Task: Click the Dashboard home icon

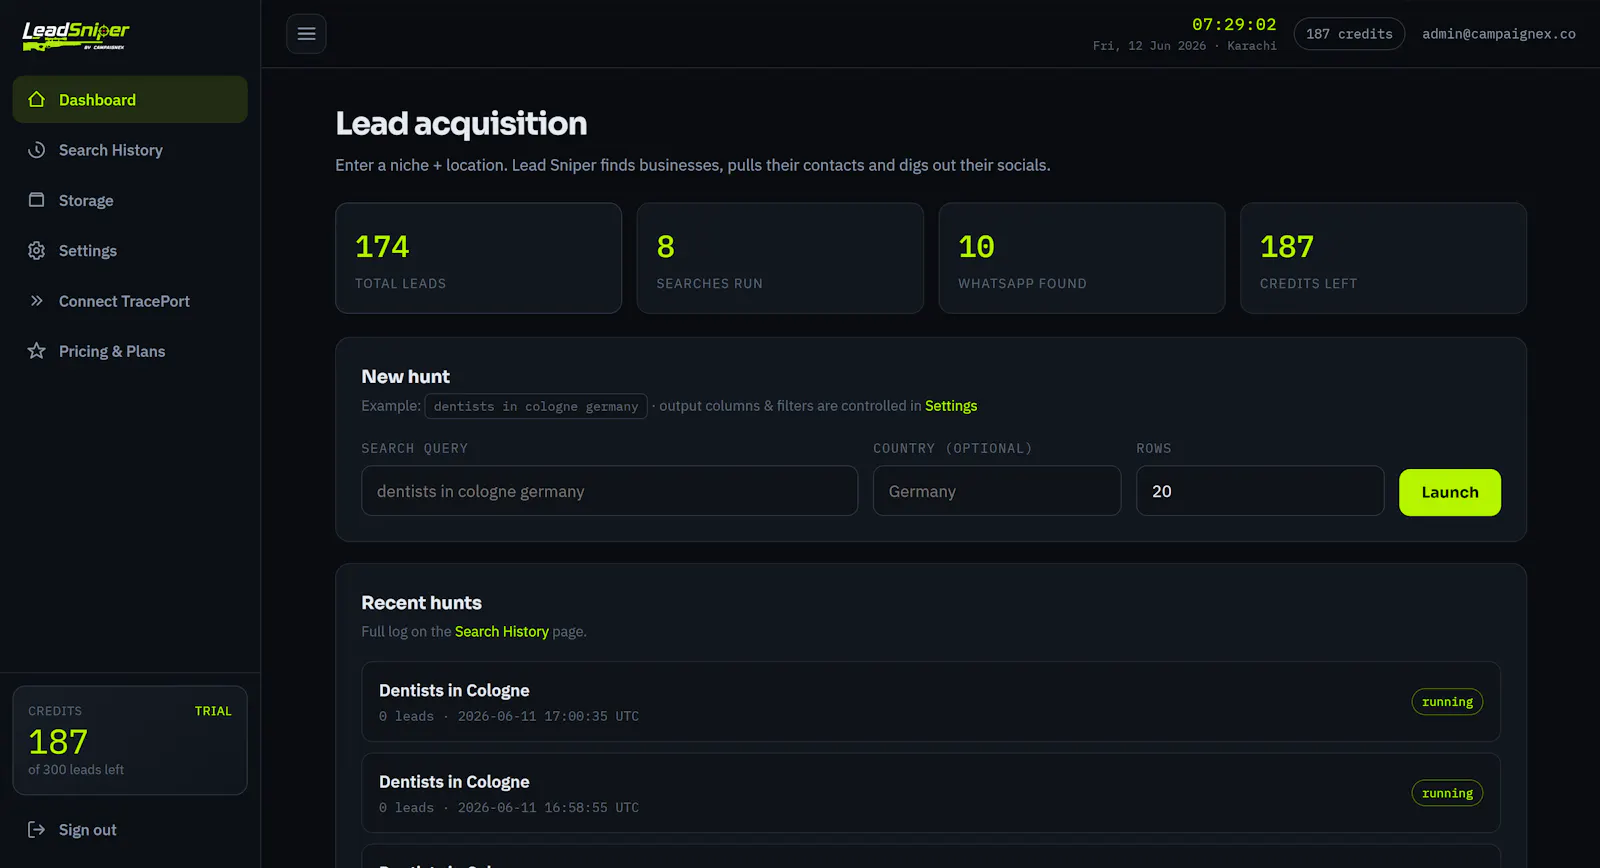Action: pos(37,99)
